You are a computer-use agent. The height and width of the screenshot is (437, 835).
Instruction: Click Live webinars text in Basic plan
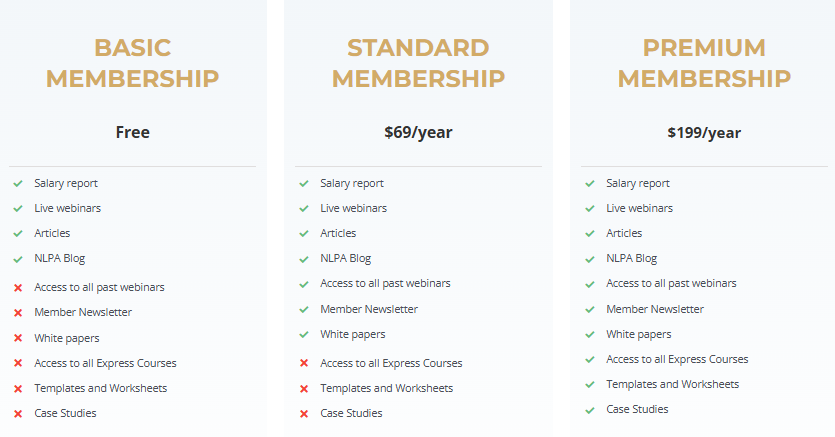[x=67, y=208]
